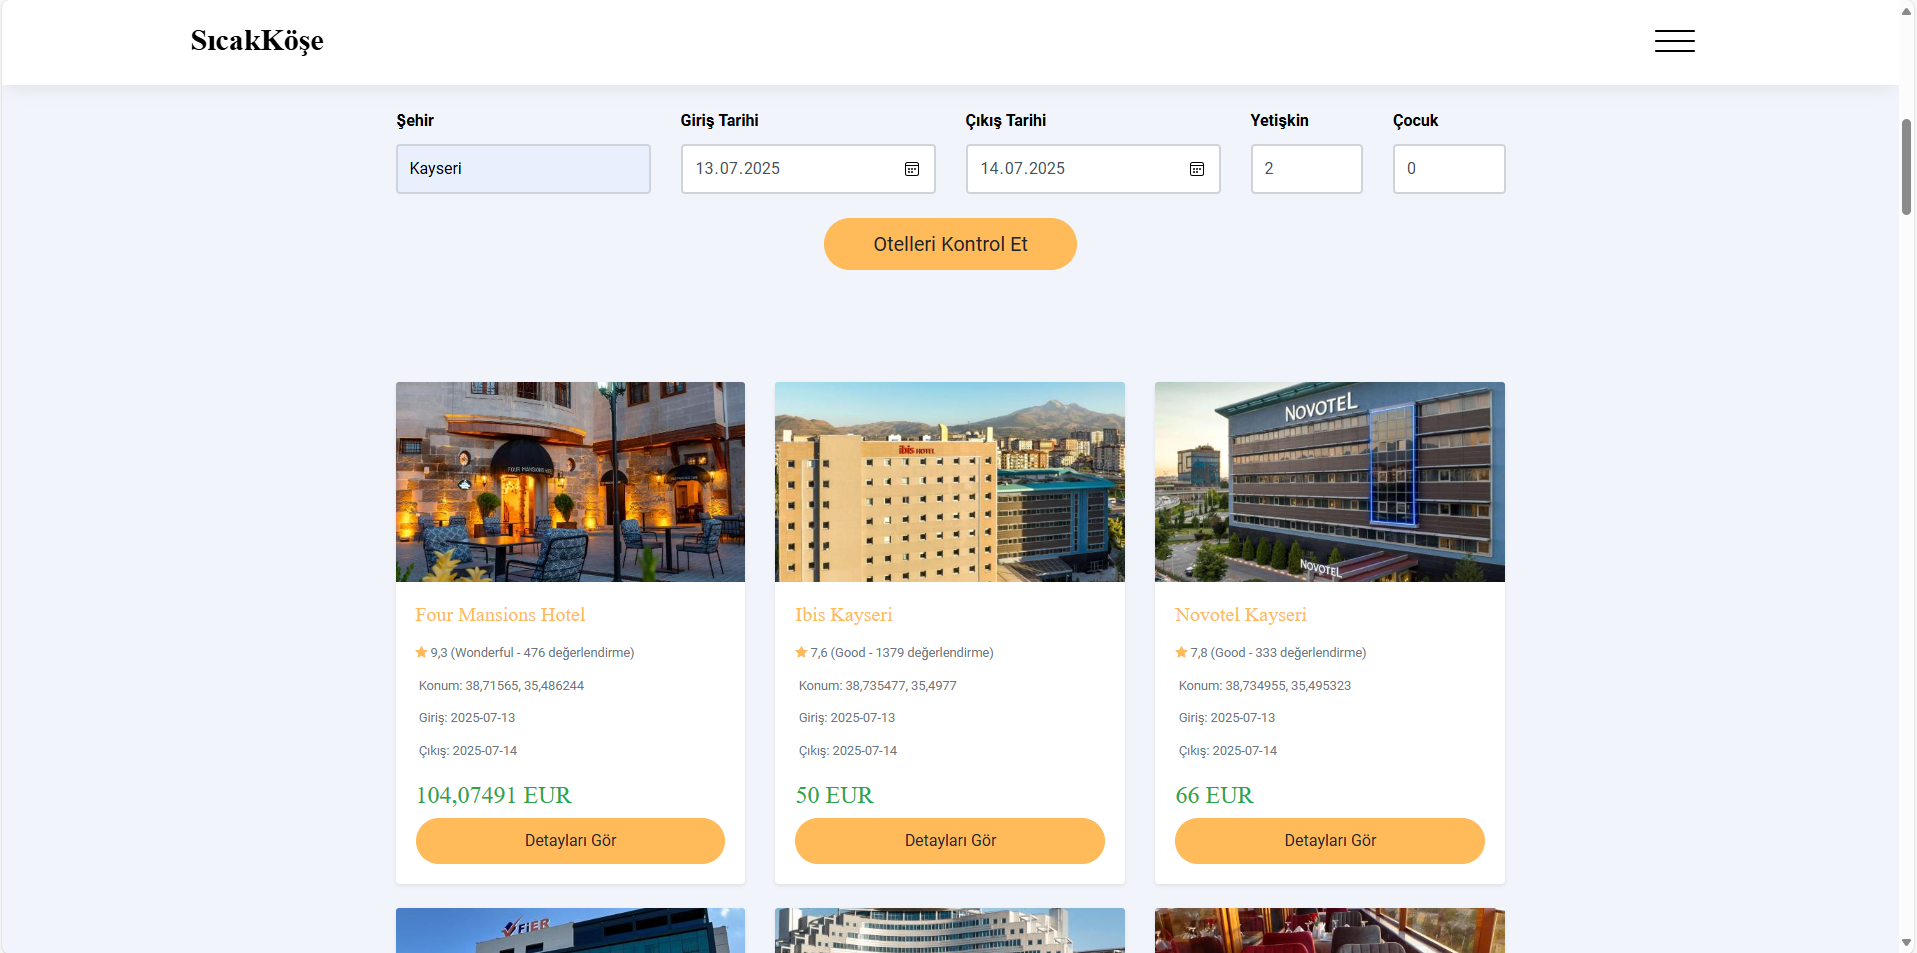This screenshot has height=953, width=1917.
Task: Click Konum 38,734955, 35,495323 text
Action: 1264,686
